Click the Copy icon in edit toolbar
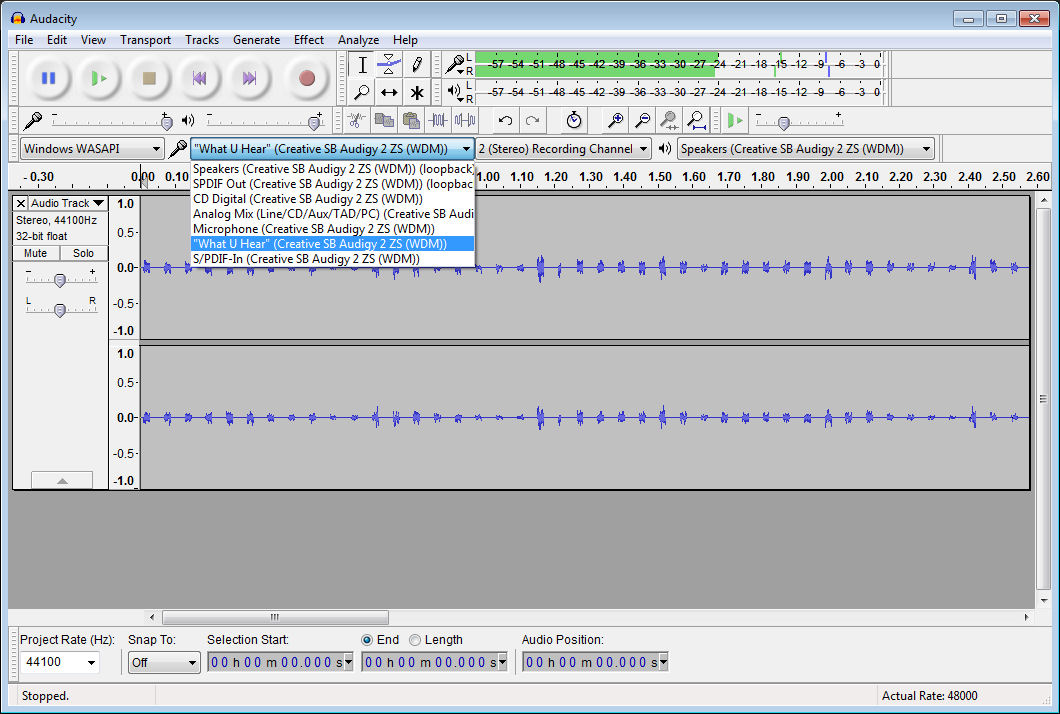This screenshot has width=1060, height=714. [384, 120]
